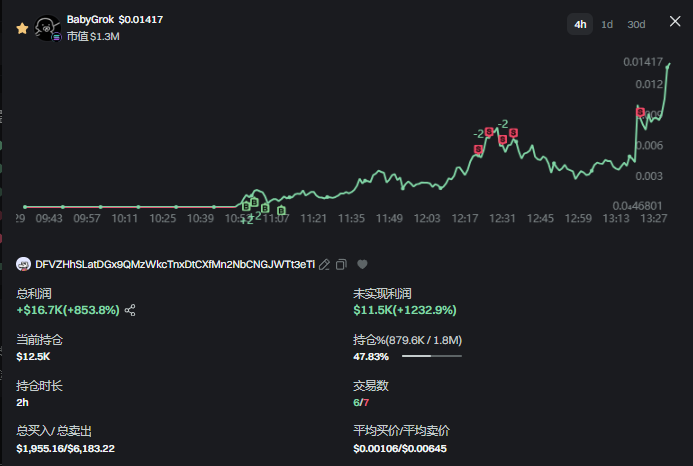Share the total profit with share icon
The image size is (693, 466).
click(x=130, y=310)
